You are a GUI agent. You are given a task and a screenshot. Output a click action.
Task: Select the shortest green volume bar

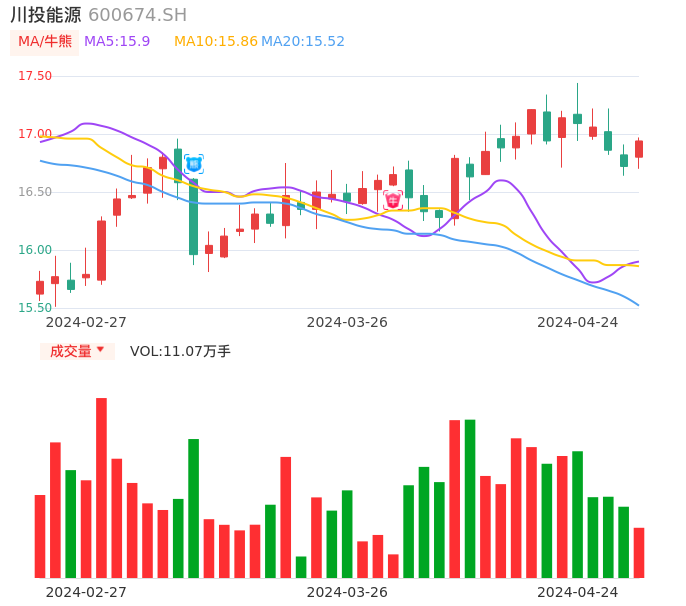tap(301, 566)
